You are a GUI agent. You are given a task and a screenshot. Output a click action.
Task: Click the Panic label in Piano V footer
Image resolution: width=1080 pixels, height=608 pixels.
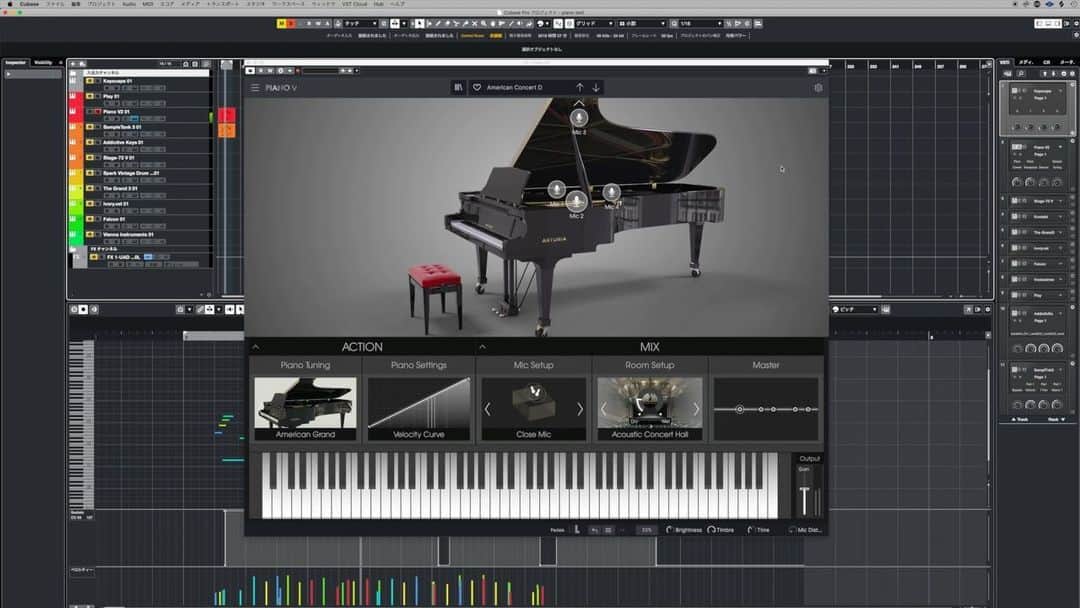(557, 530)
